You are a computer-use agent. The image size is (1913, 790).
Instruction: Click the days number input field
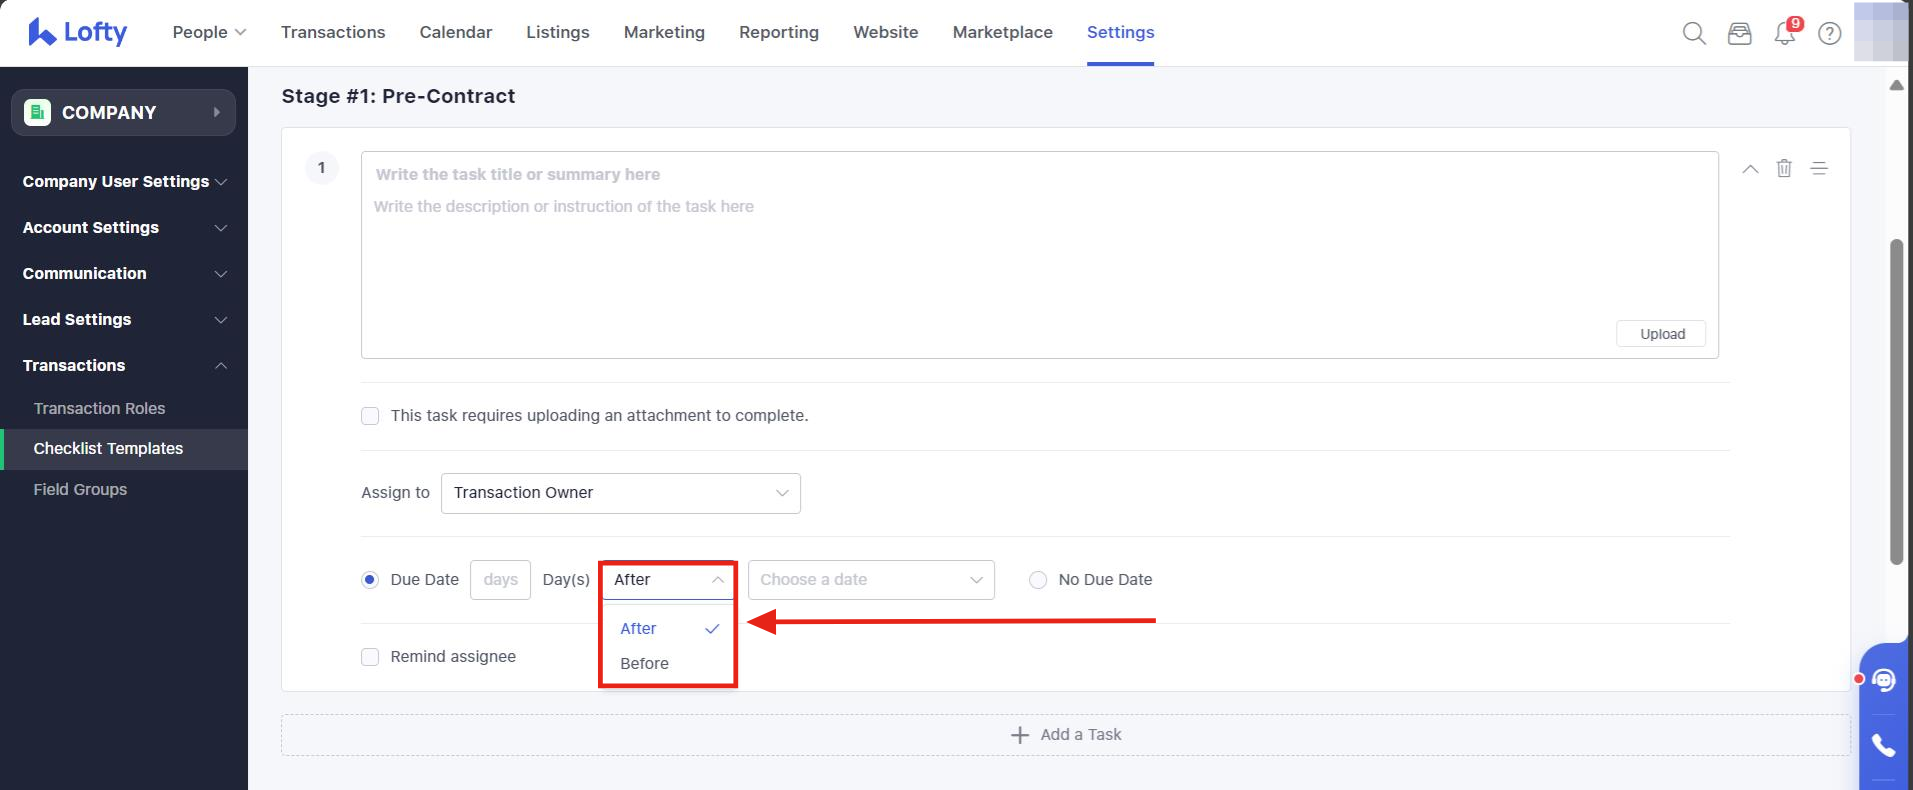tap(500, 580)
